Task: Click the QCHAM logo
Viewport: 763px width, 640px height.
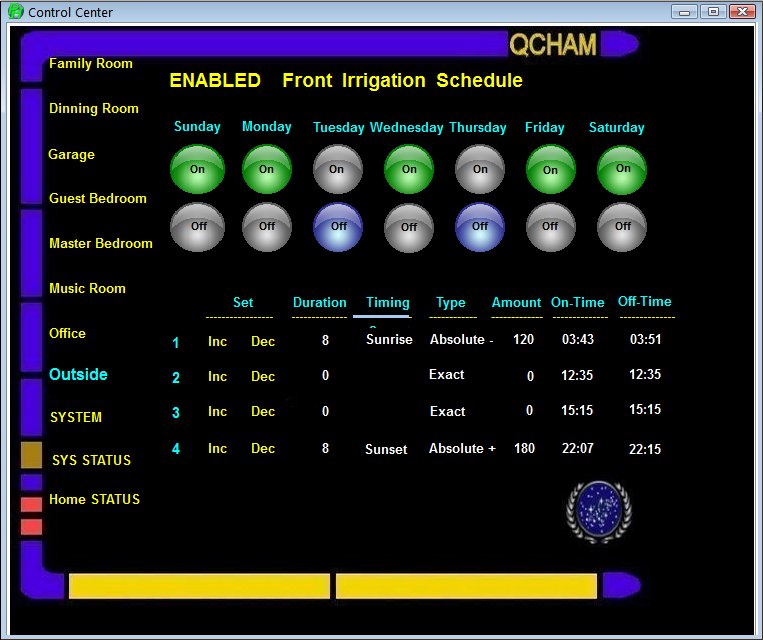Action: click(553, 45)
